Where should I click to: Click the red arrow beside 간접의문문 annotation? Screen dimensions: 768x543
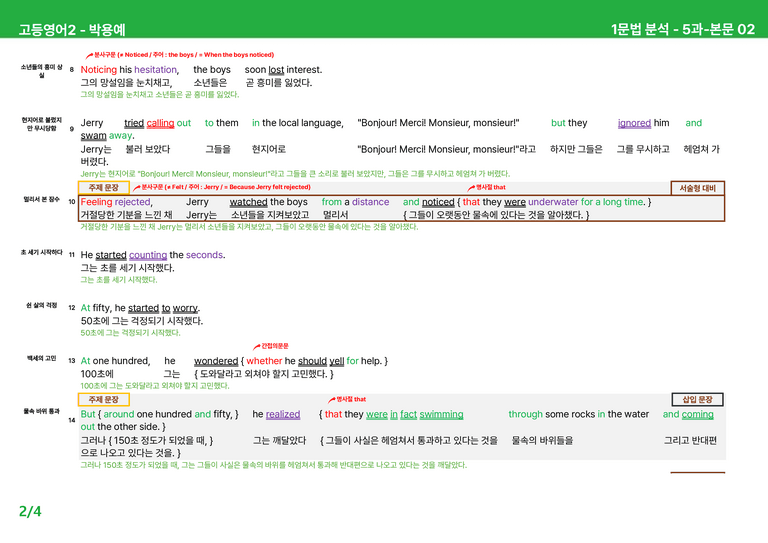256,347
